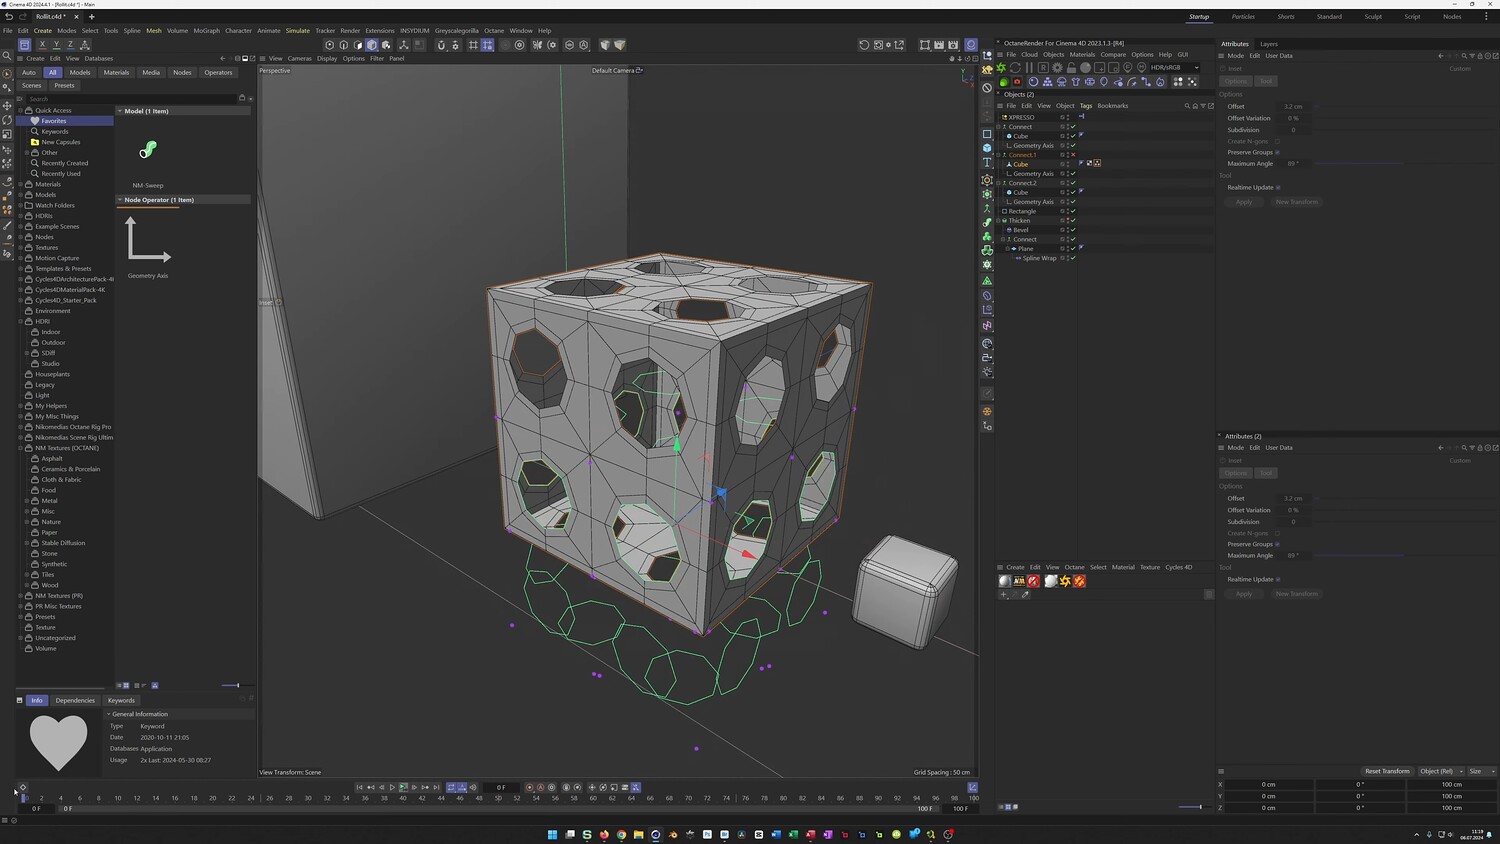Switch to the Sculpt layout tab
The height and width of the screenshot is (844, 1500).
1373,17
